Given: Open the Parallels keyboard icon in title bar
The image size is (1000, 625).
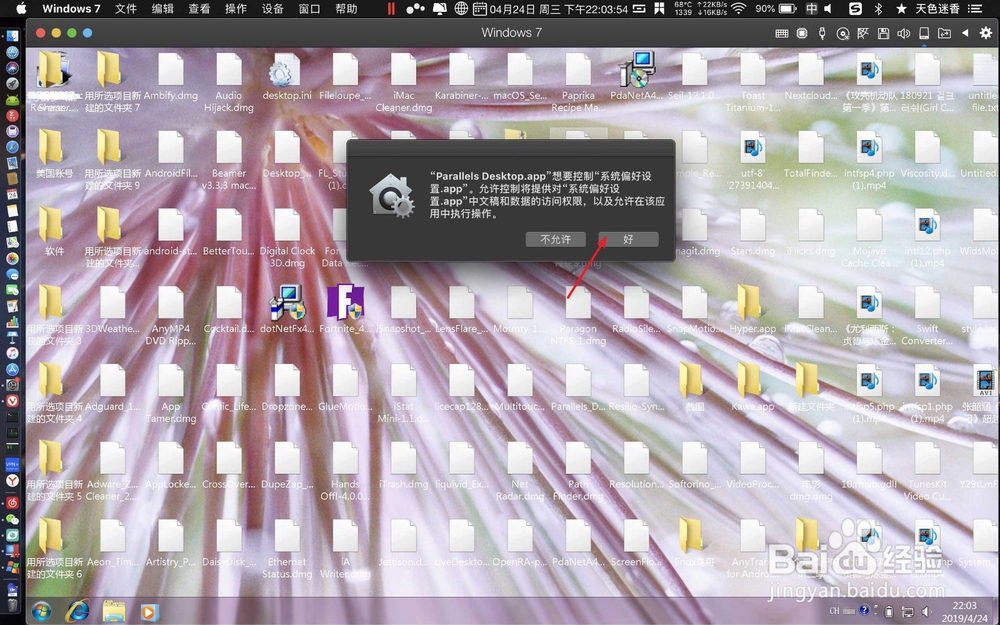Looking at the screenshot, I should 781,33.
